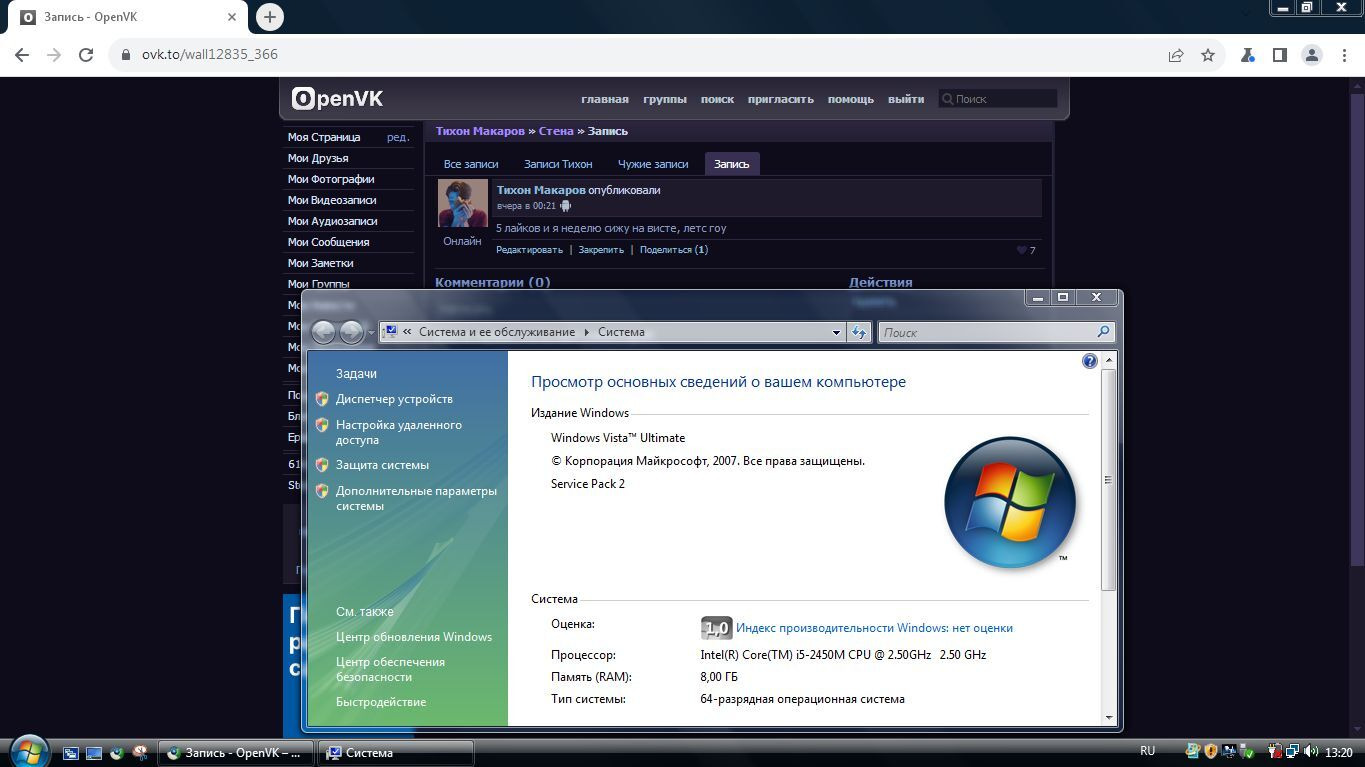Like the post via heart icon
Viewport: 1365px width, 767px height.
click(1022, 250)
